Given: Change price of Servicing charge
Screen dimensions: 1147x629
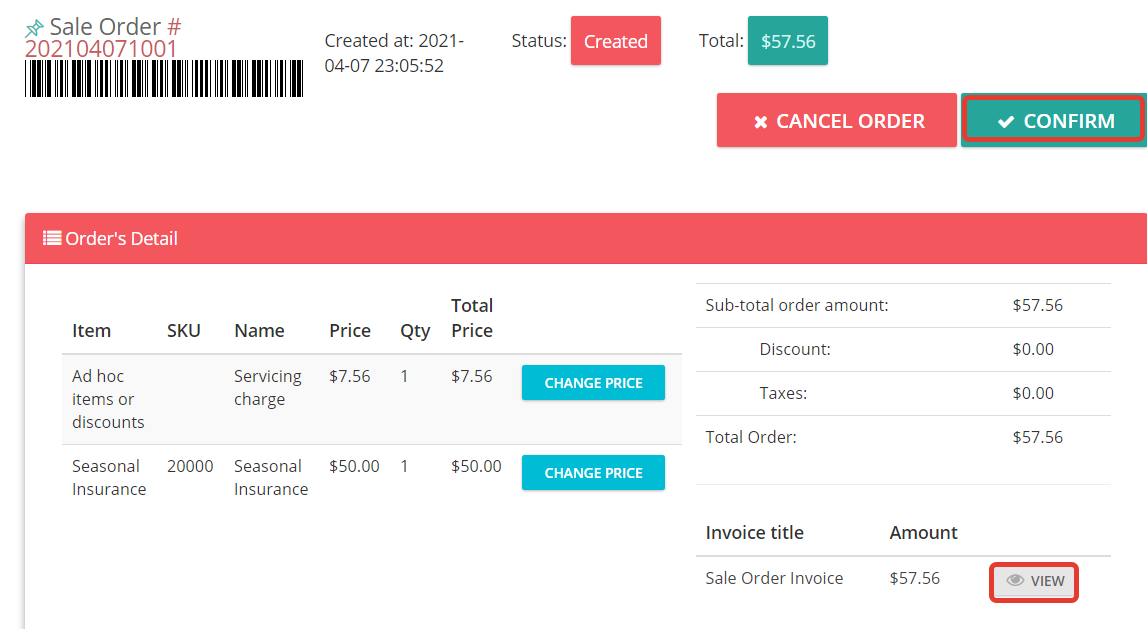Looking at the screenshot, I should pos(593,383).
